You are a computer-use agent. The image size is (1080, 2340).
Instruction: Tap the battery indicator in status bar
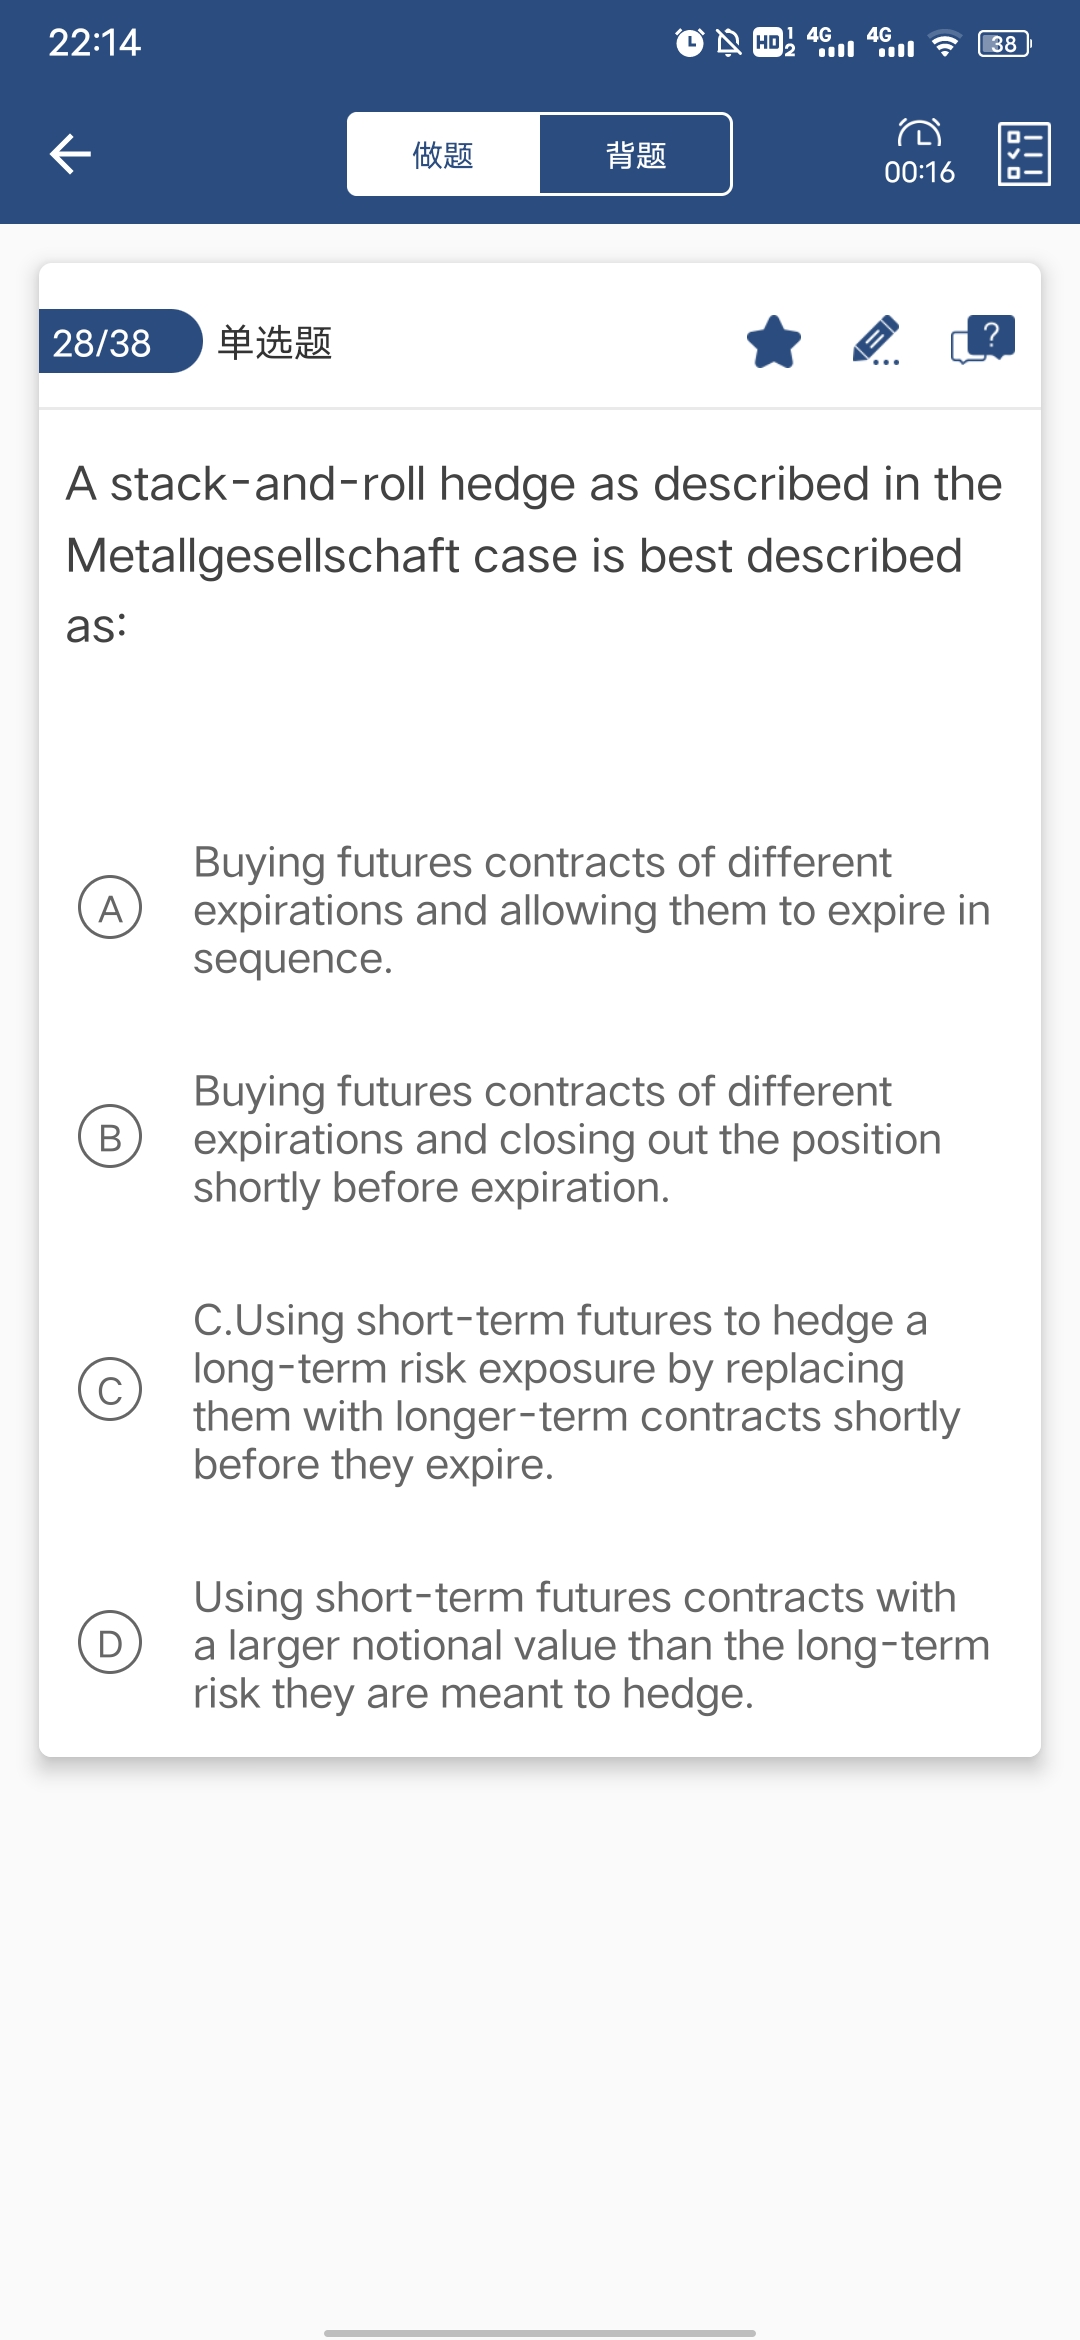tap(1004, 43)
